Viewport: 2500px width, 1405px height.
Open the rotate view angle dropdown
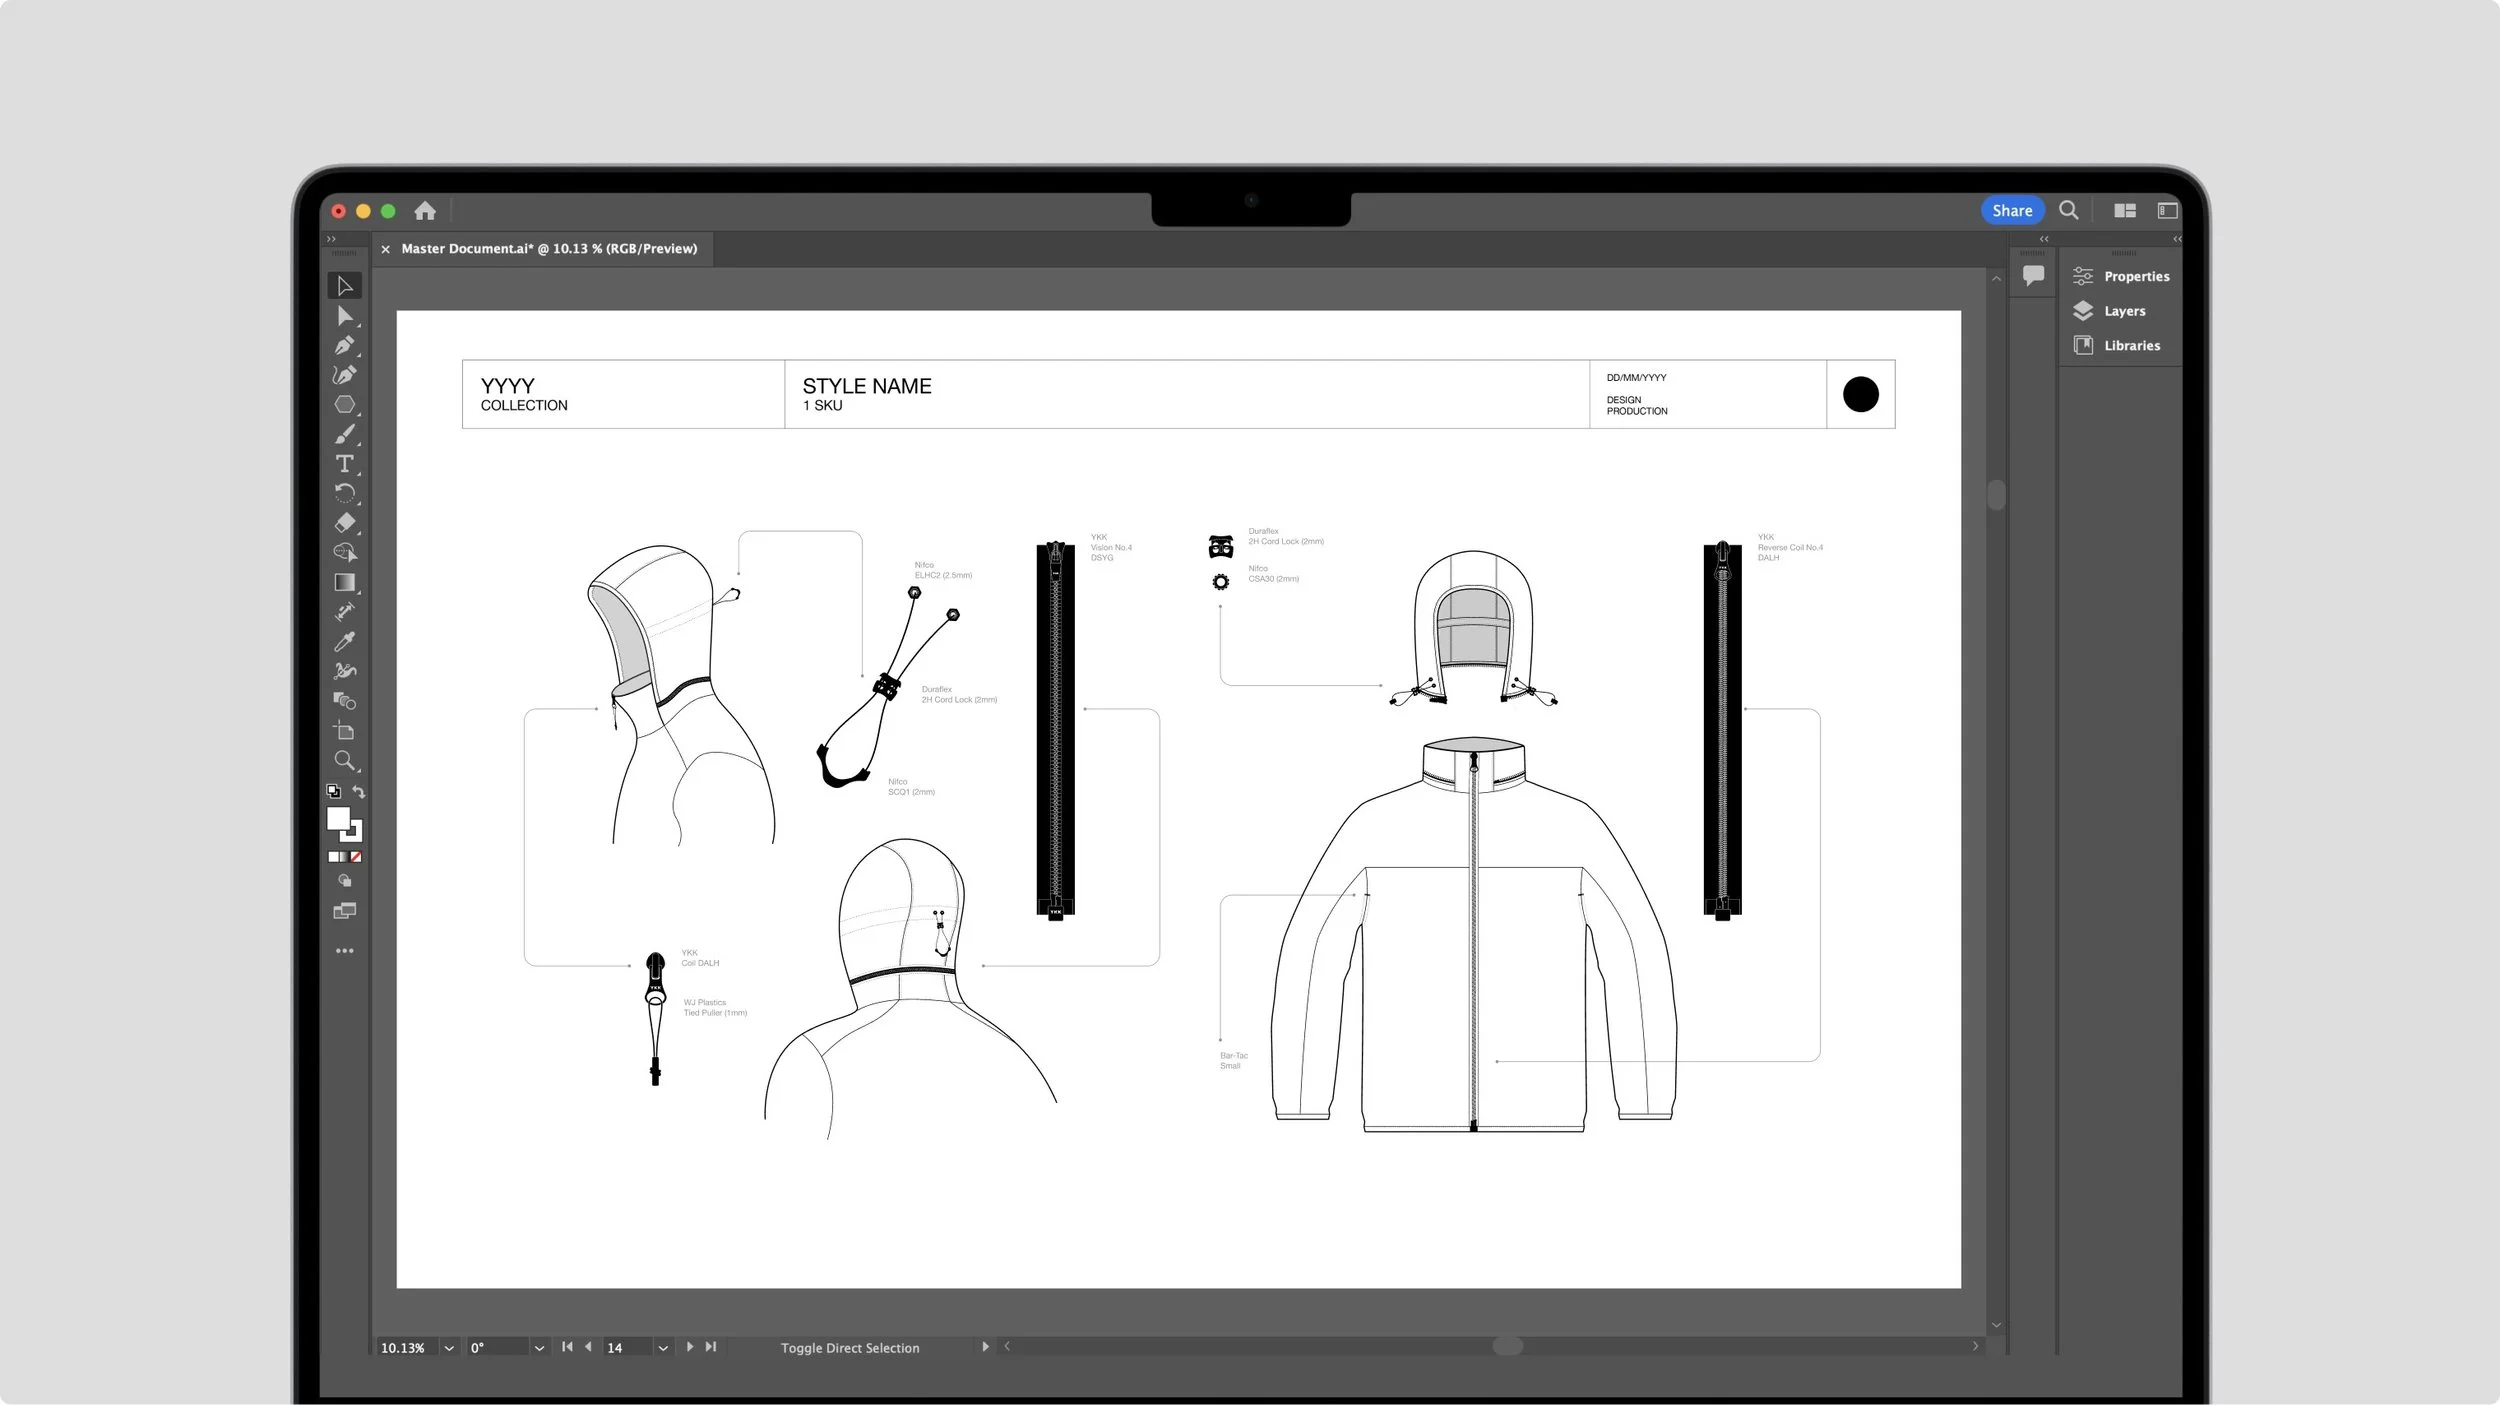(539, 1348)
